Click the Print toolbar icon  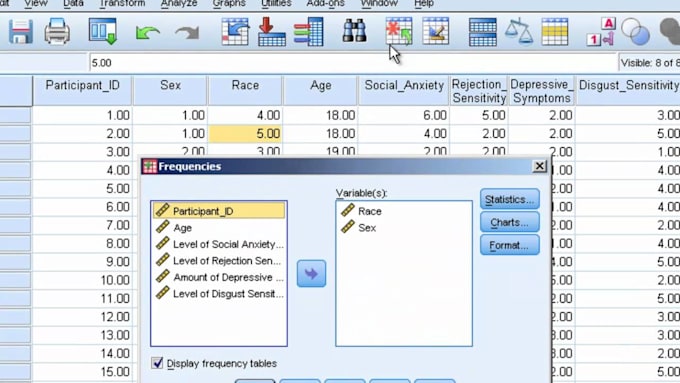click(57, 31)
